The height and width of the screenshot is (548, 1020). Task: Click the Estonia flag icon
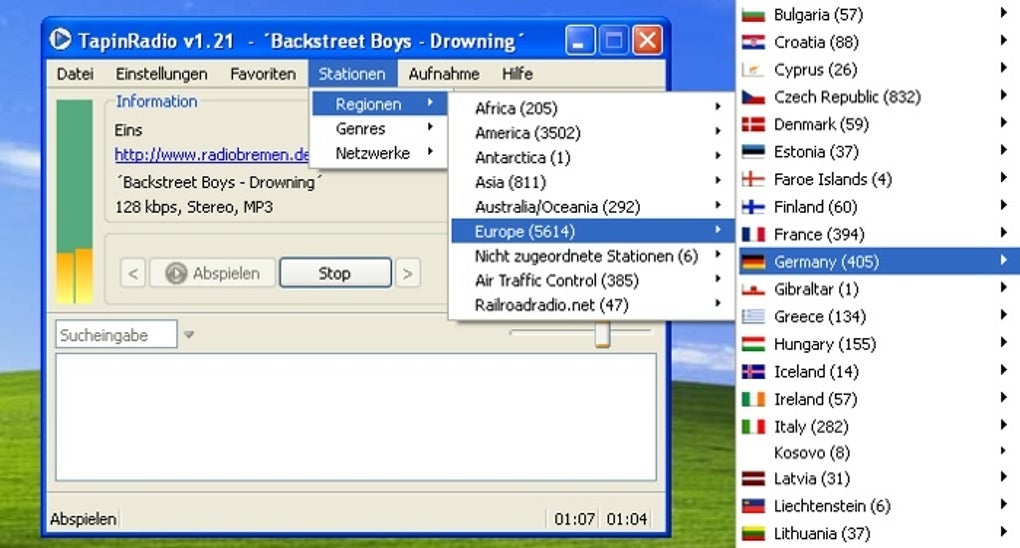click(753, 152)
